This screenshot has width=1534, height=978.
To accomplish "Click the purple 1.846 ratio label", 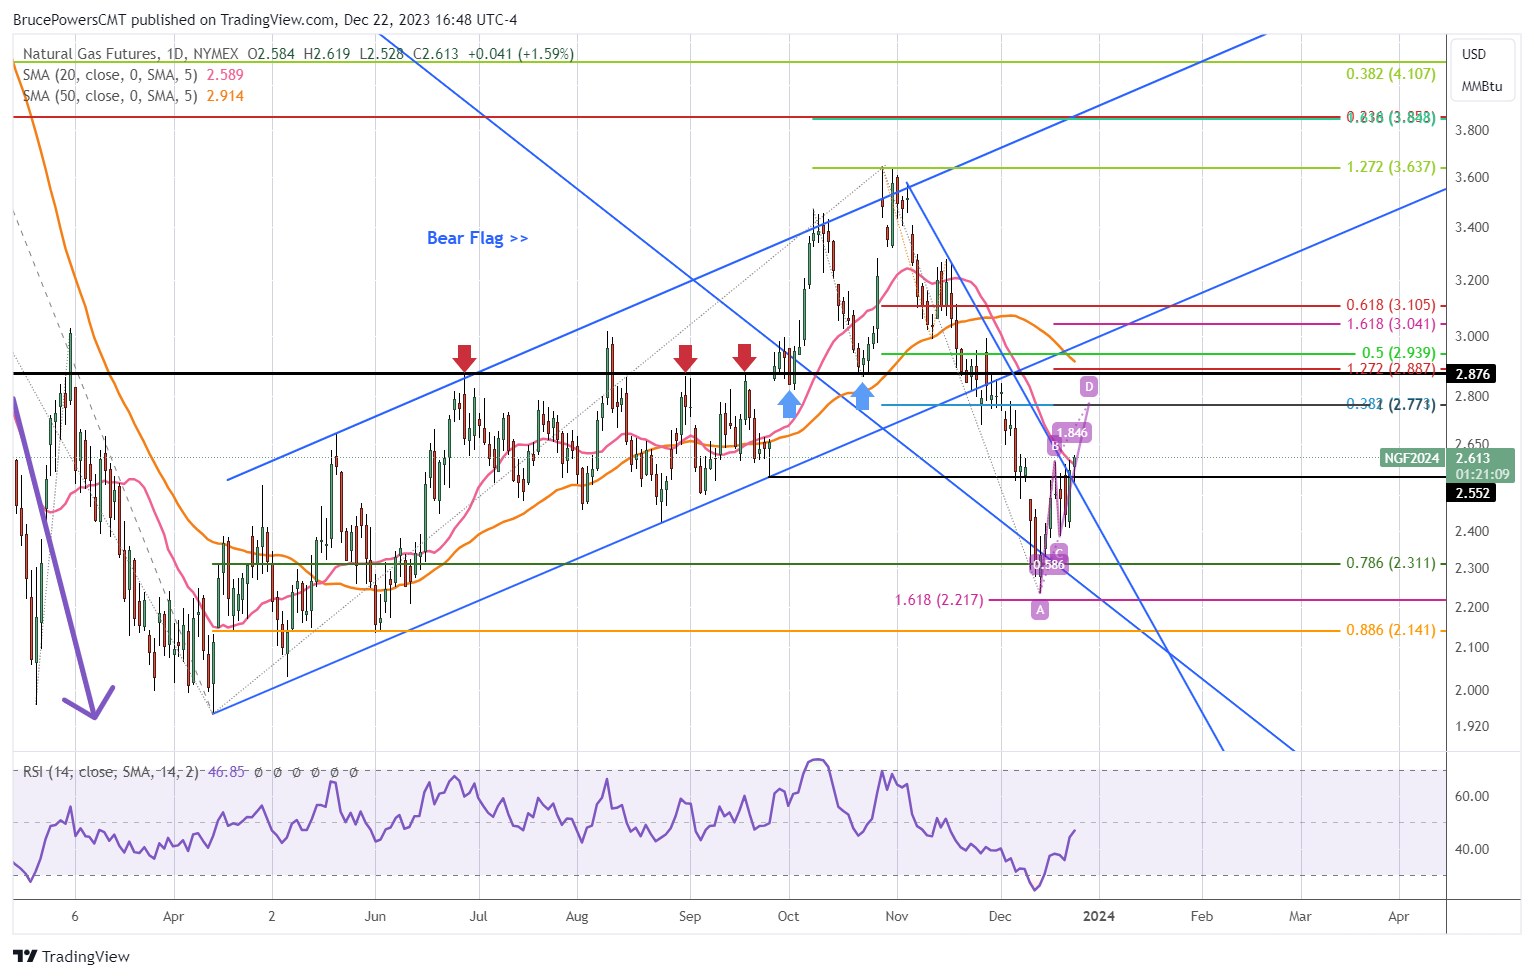I will point(1072,433).
